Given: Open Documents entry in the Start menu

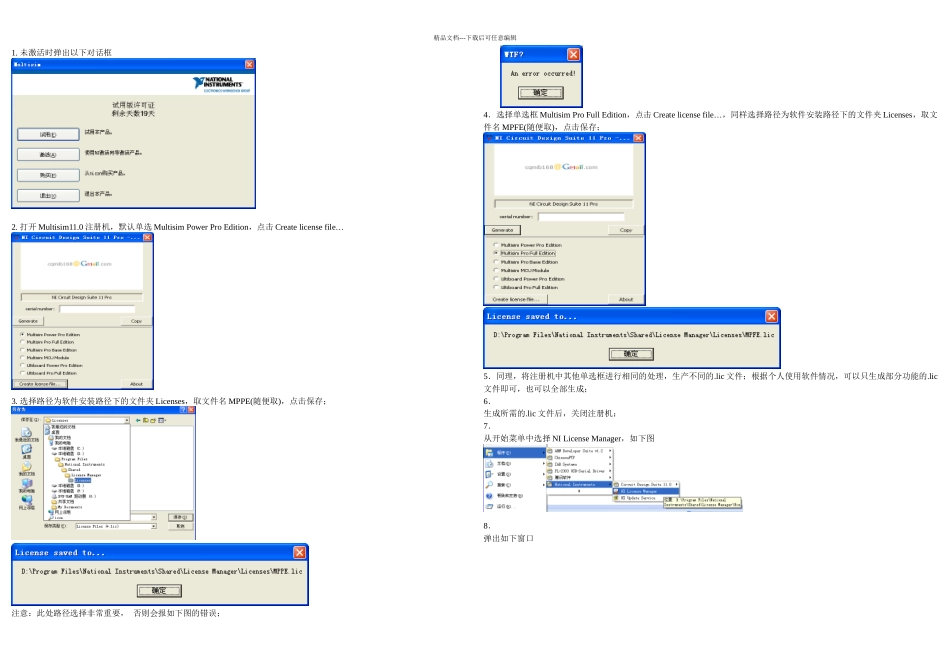Looking at the screenshot, I should click(516, 464).
